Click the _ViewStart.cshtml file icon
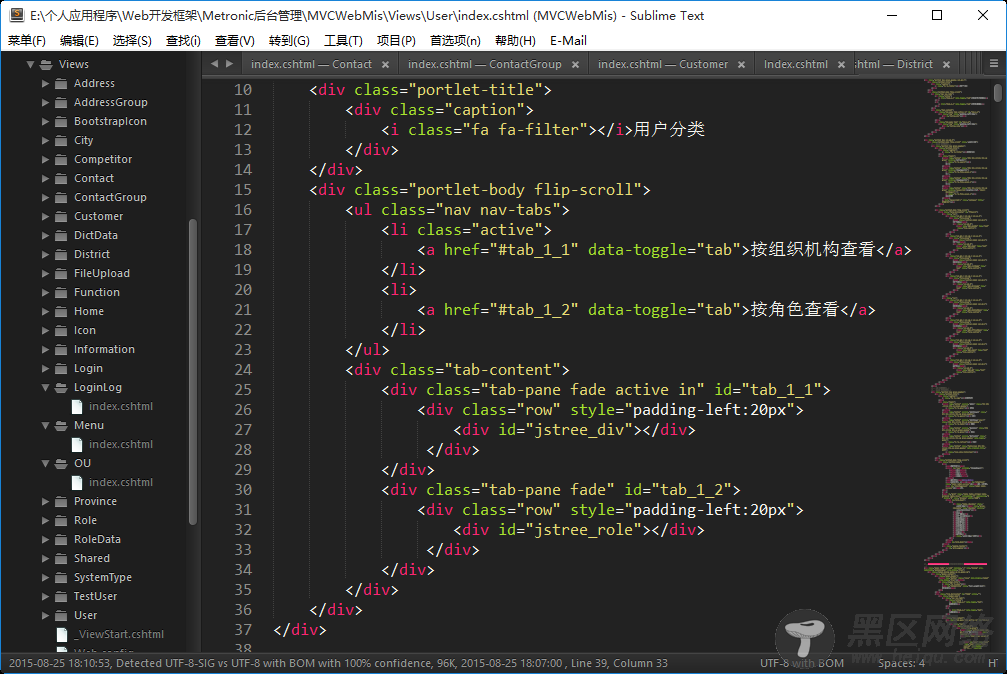The height and width of the screenshot is (674, 1007). [62, 634]
